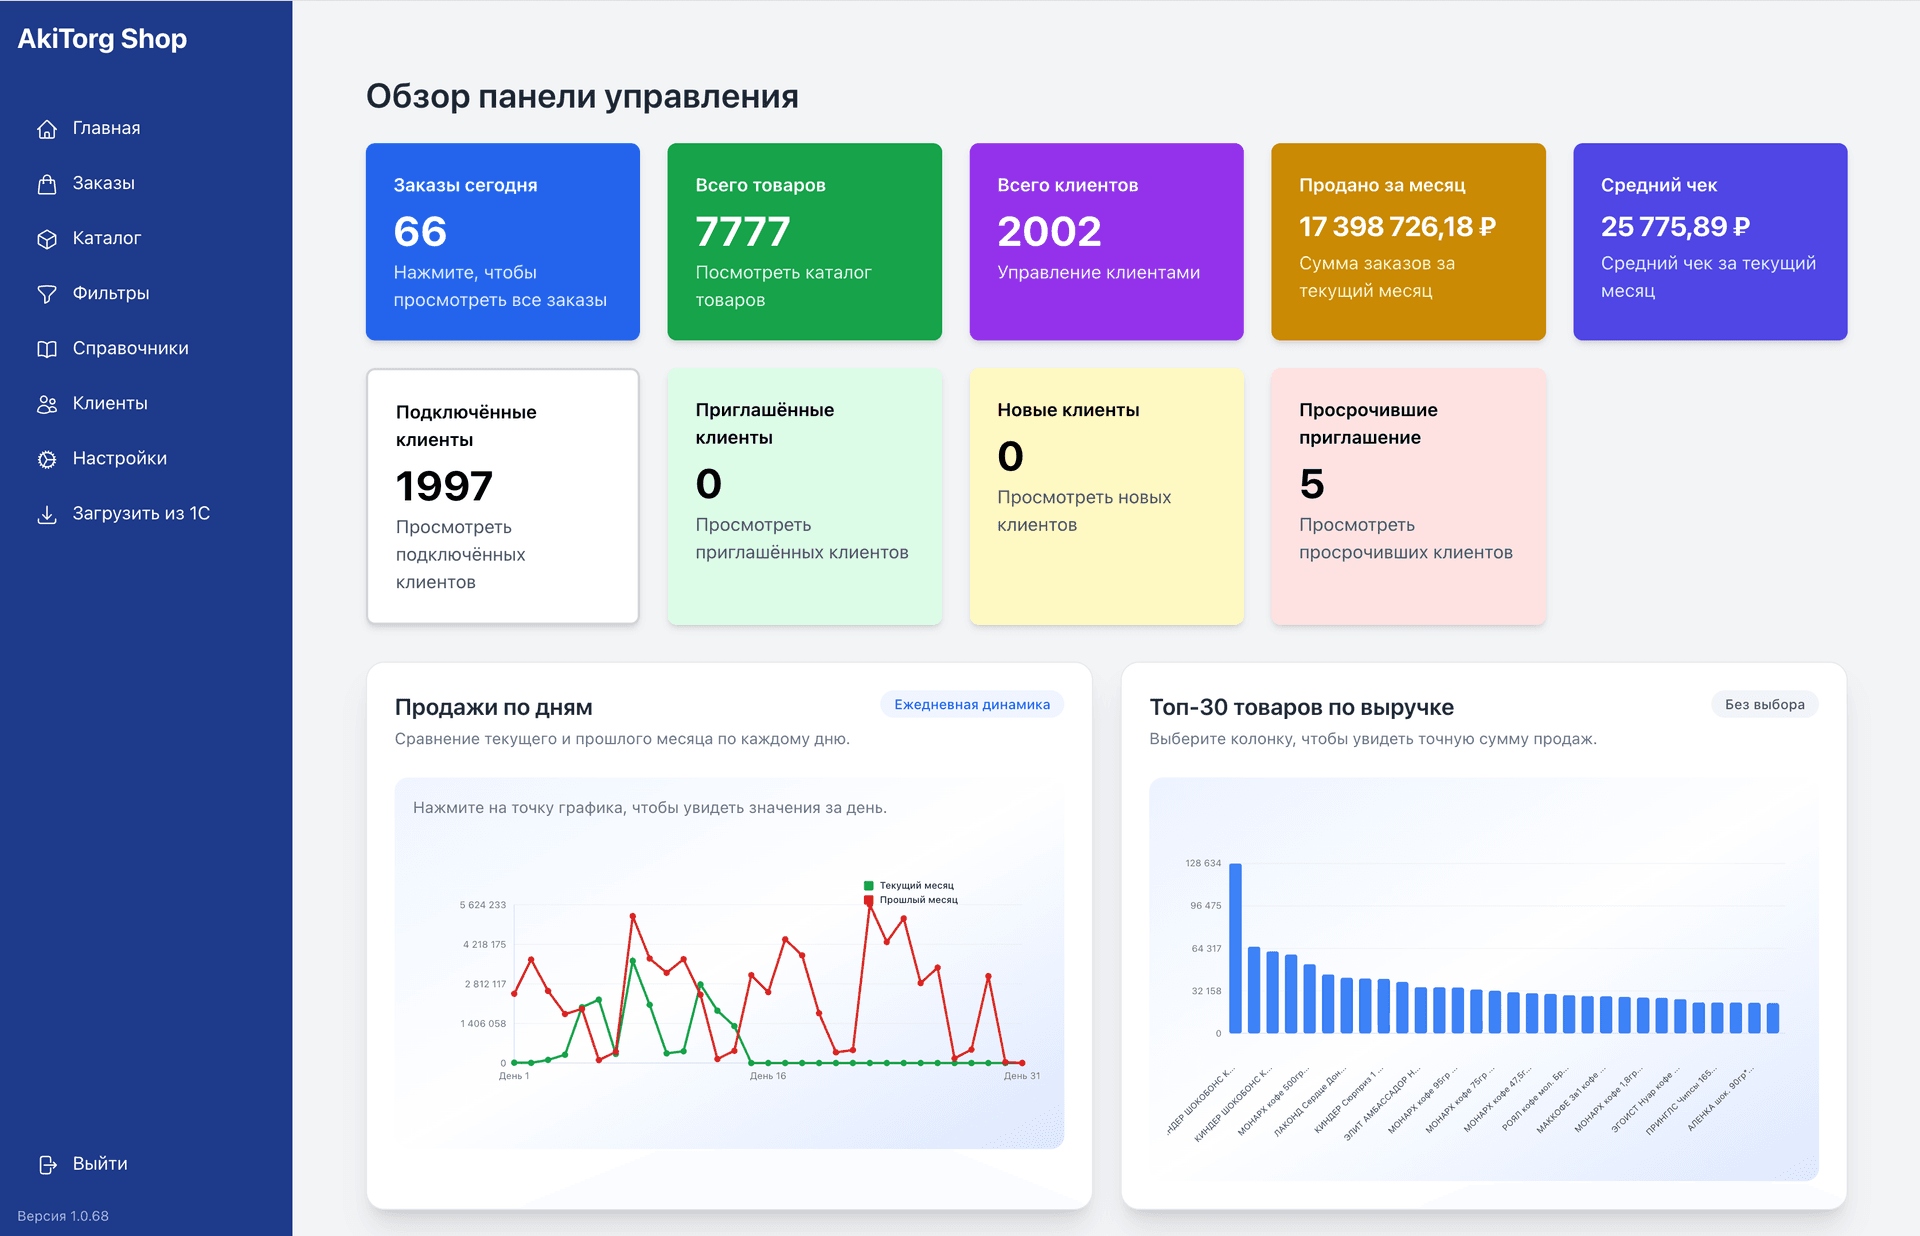Click the Фильтры funnel icon
Viewport: 1920px width, 1236px height.
(46, 293)
